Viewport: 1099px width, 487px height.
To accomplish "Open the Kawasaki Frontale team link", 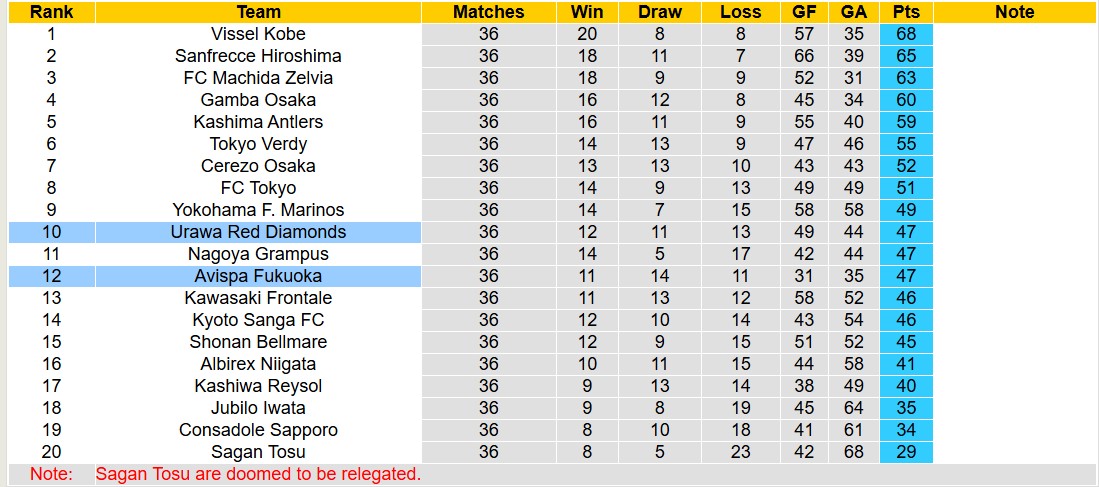I will 258,298.
